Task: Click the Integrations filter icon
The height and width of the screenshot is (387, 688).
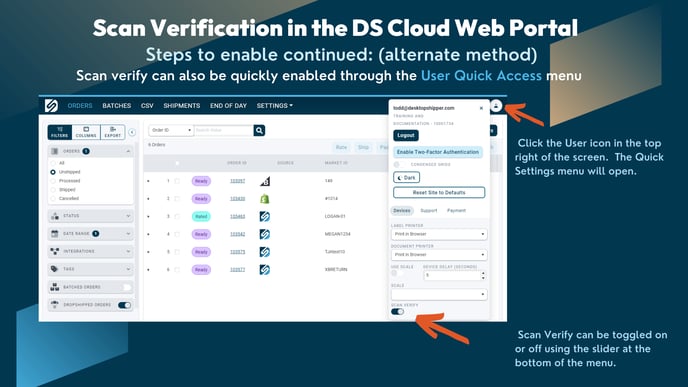Action: pyautogui.click(x=55, y=251)
